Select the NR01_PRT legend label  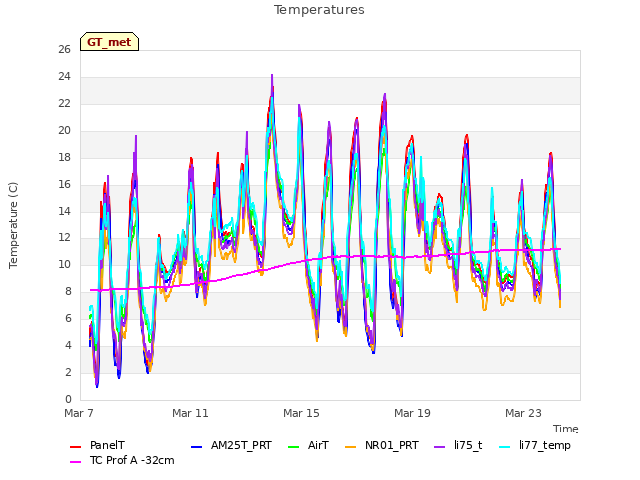pos(392,445)
